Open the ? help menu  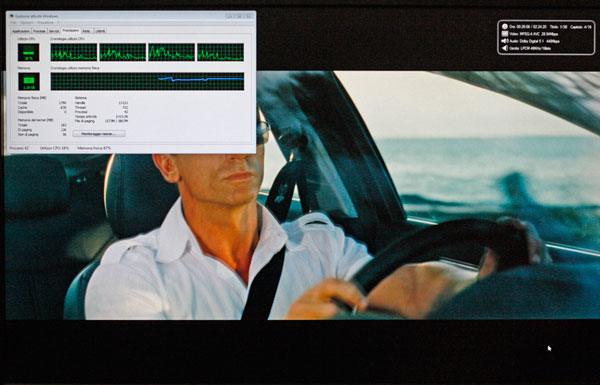[x=59, y=23]
